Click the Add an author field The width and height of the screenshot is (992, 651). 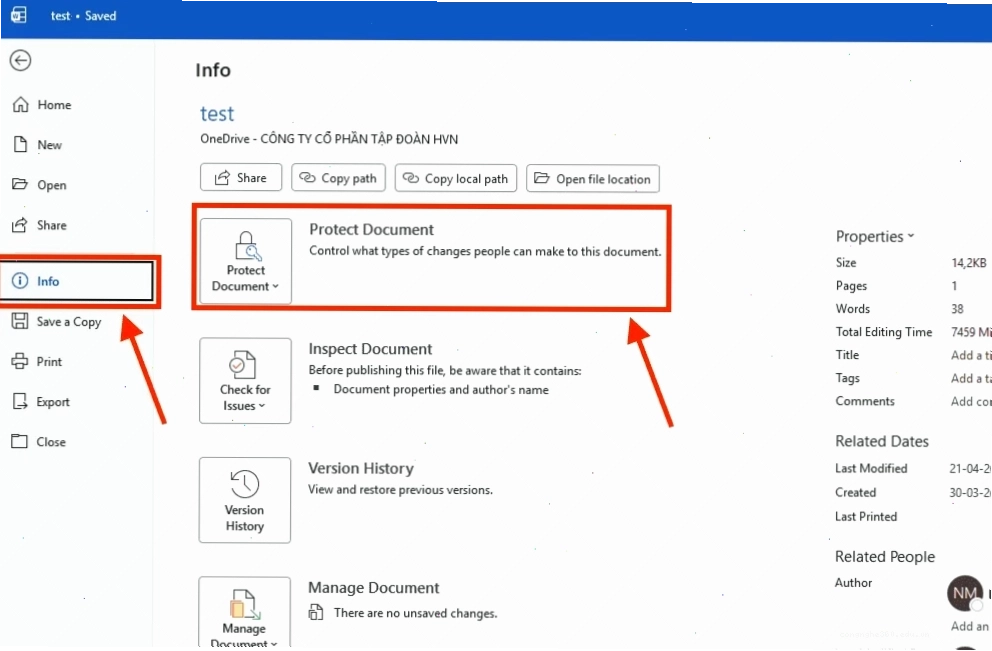pyautogui.click(x=970, y=626)
